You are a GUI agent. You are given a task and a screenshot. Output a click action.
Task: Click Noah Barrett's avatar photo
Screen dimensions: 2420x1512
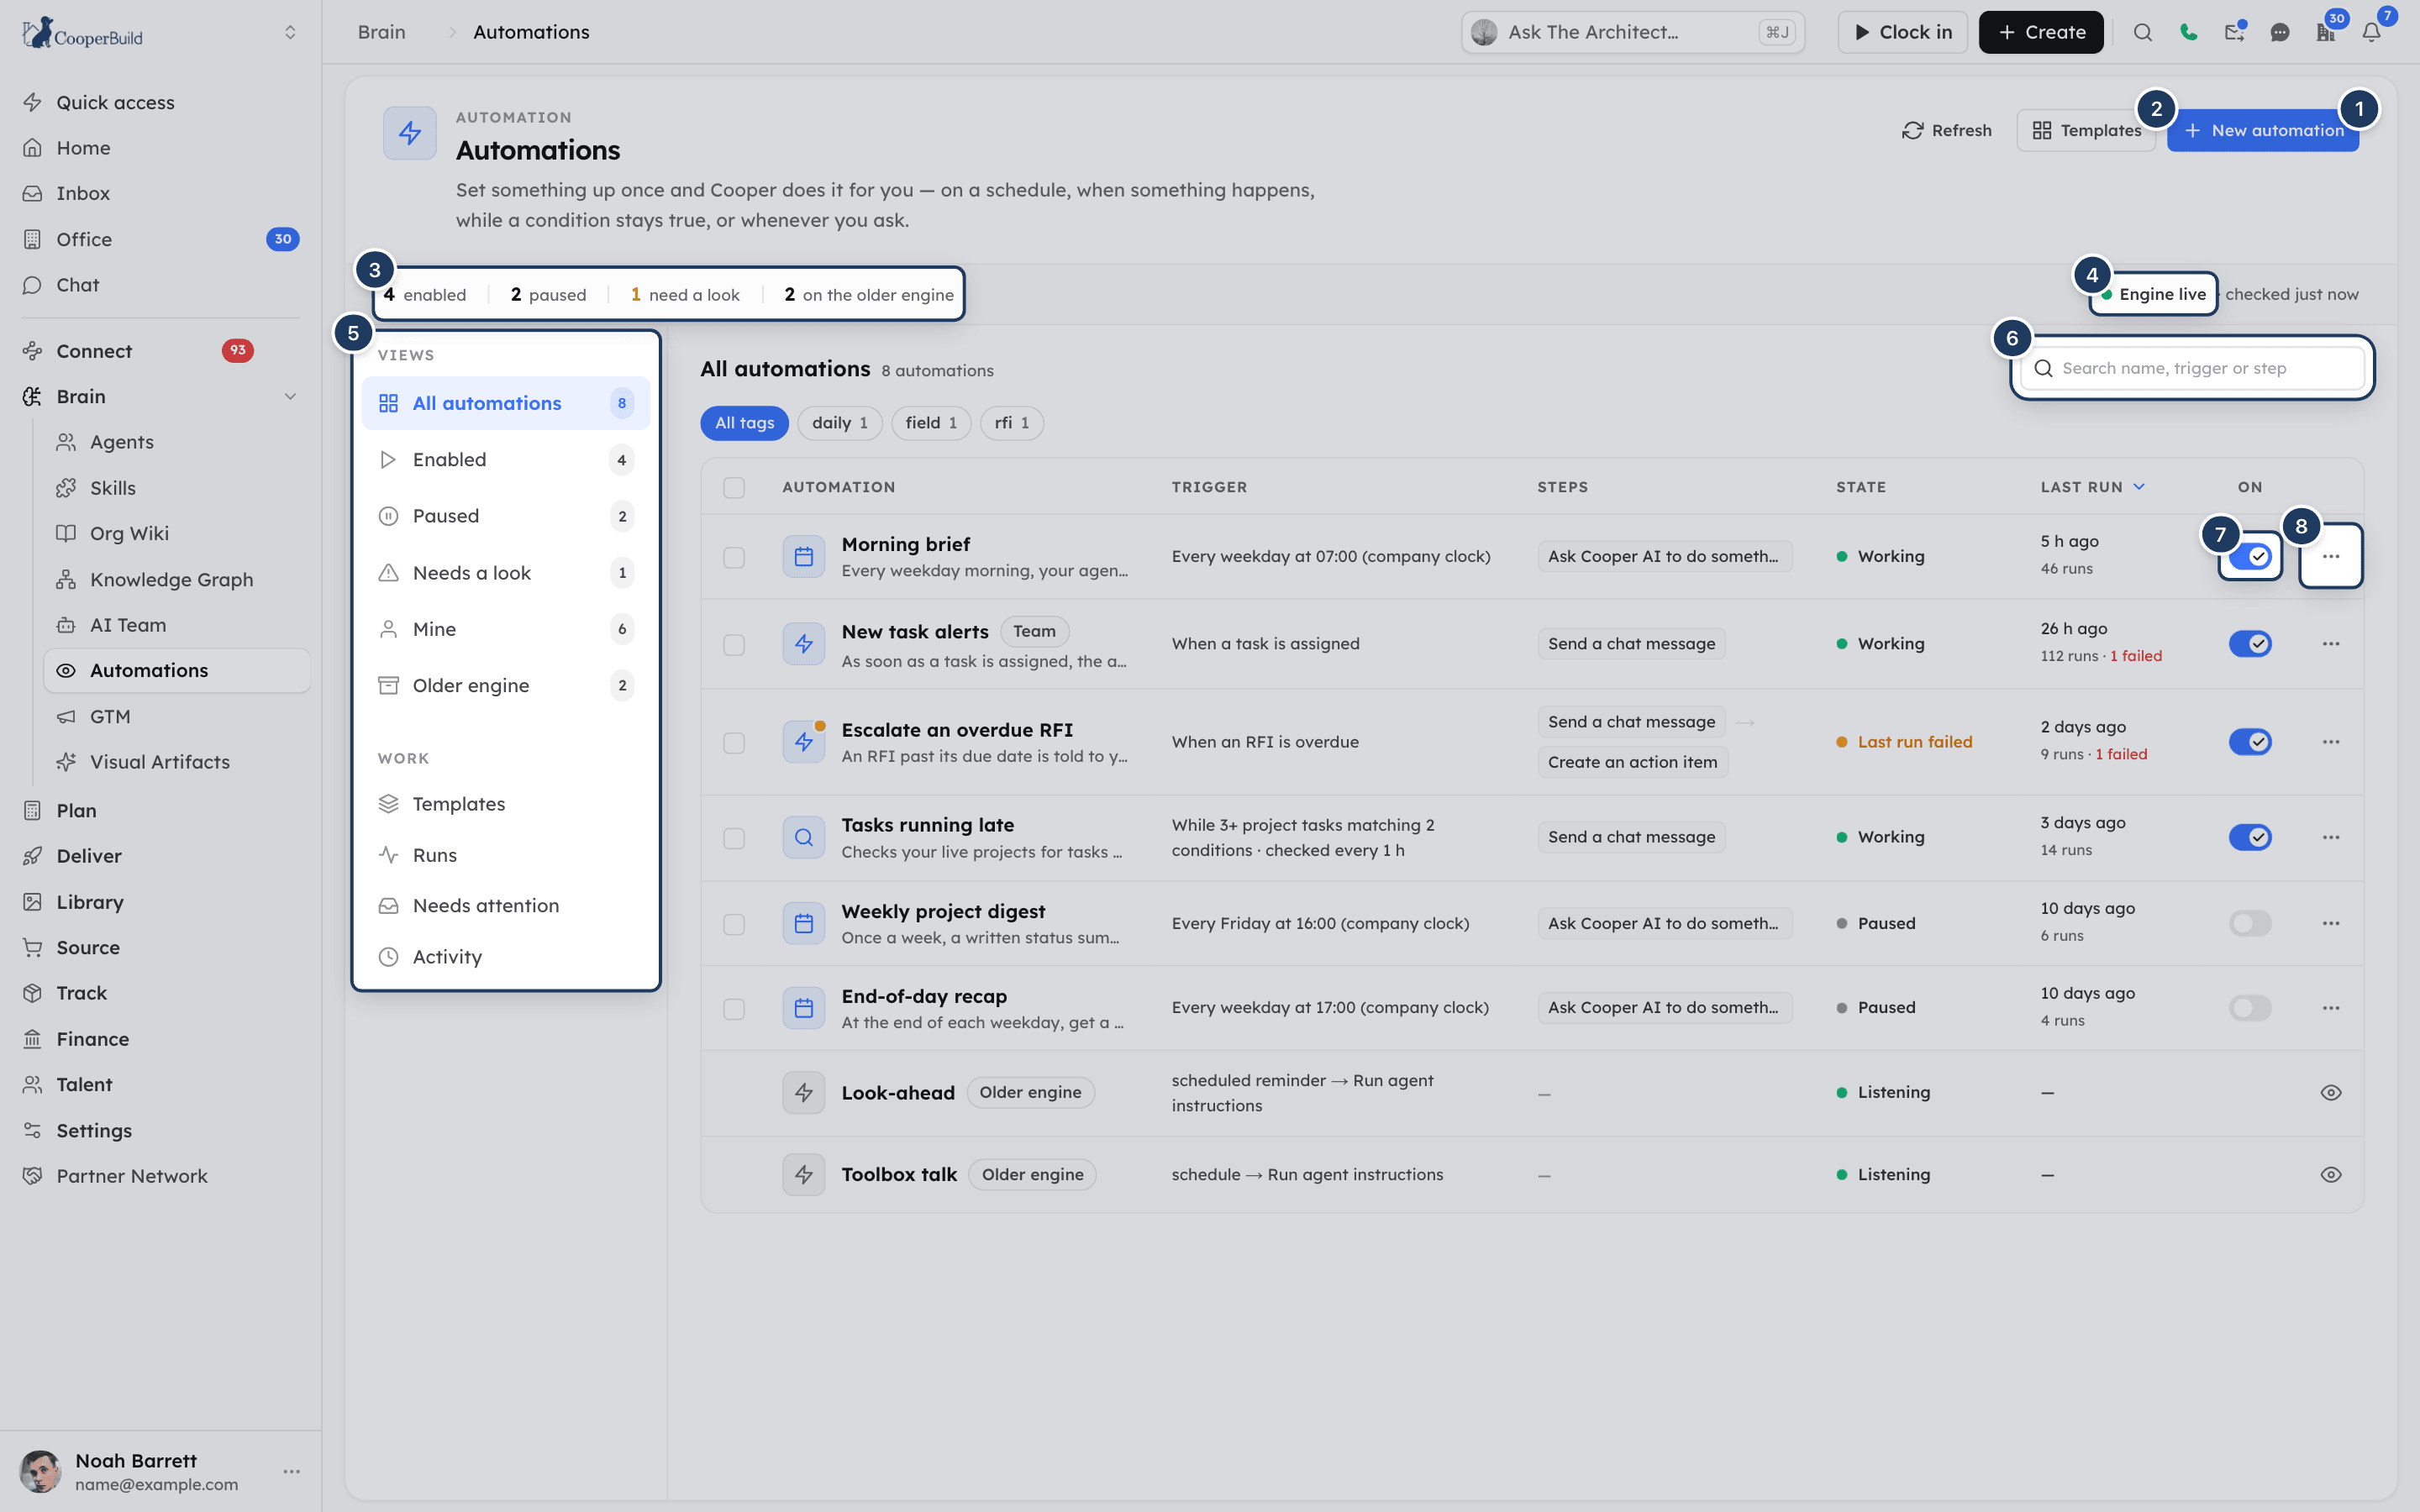(x=40, y=1471)
